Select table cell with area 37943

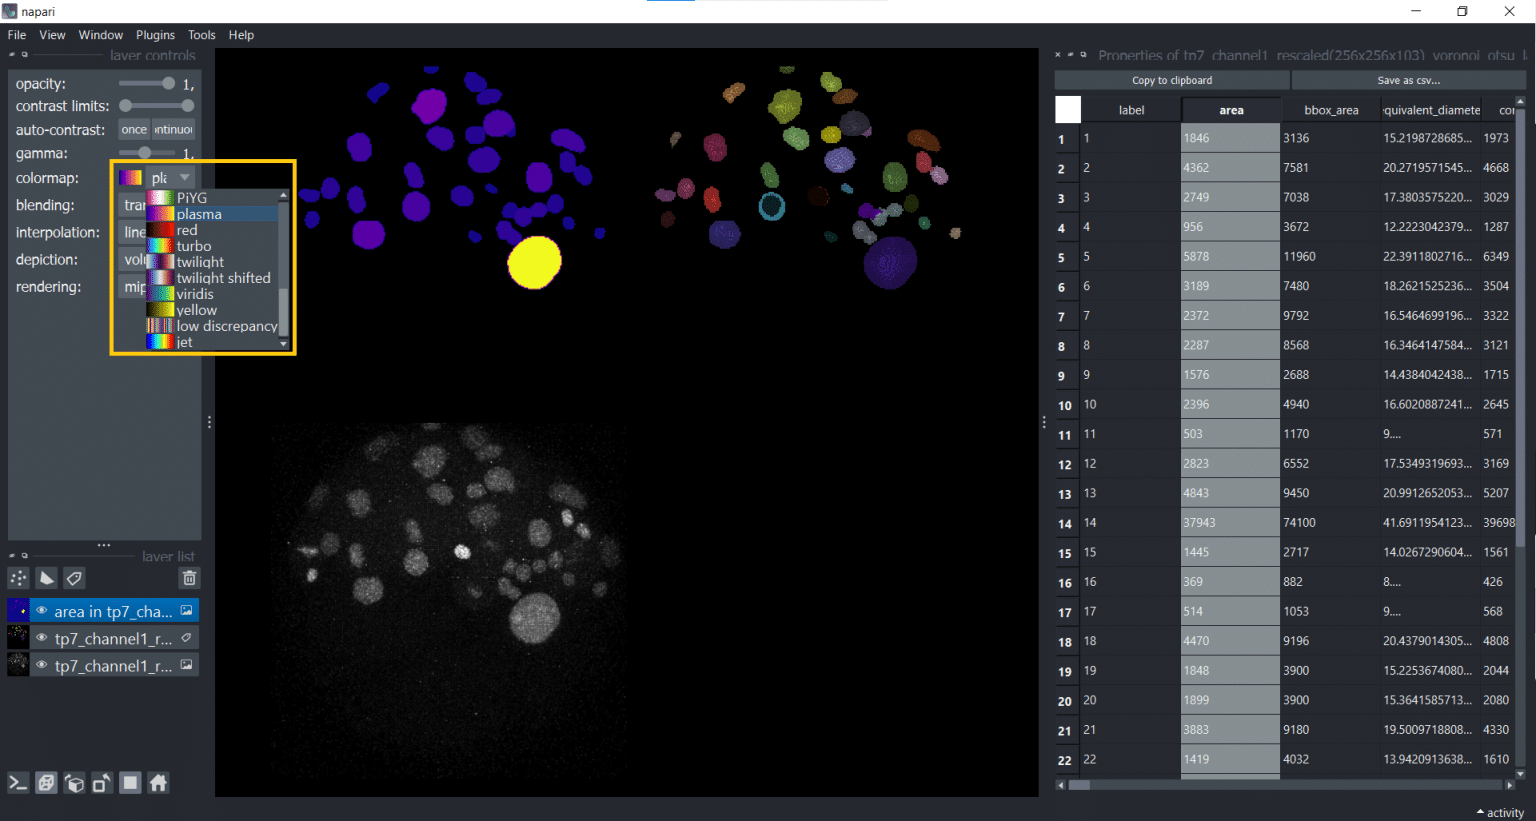tap(1230, 523)
